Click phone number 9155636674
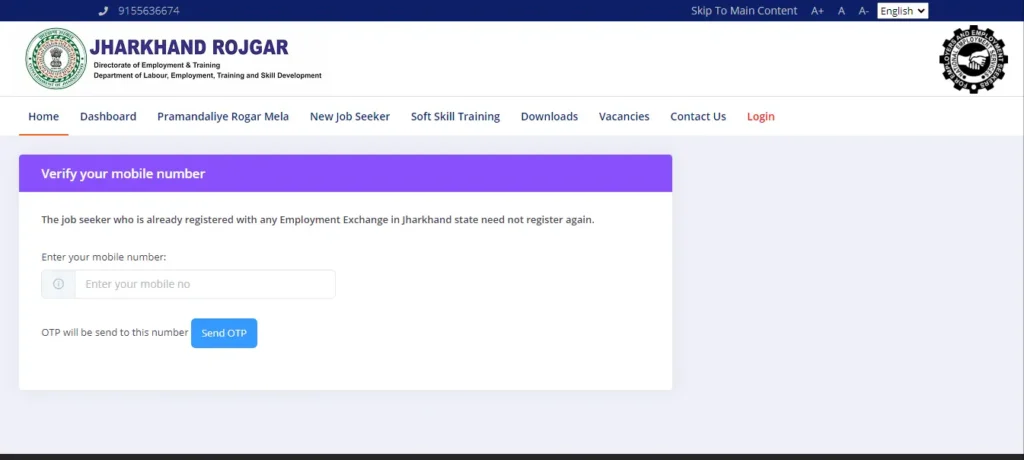Screen dimensions: 1024x460 tap(149, 11)
